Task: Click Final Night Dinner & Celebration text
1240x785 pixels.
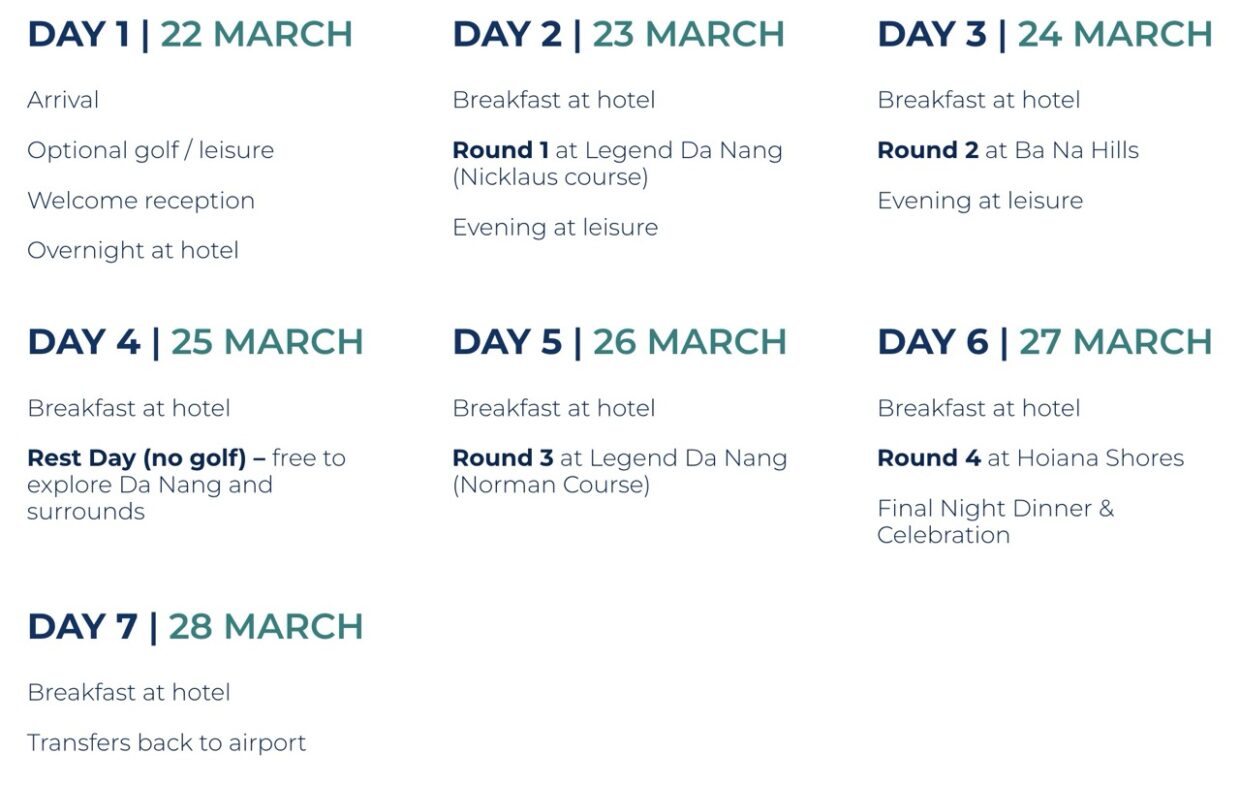Action: tap(995, 522)
